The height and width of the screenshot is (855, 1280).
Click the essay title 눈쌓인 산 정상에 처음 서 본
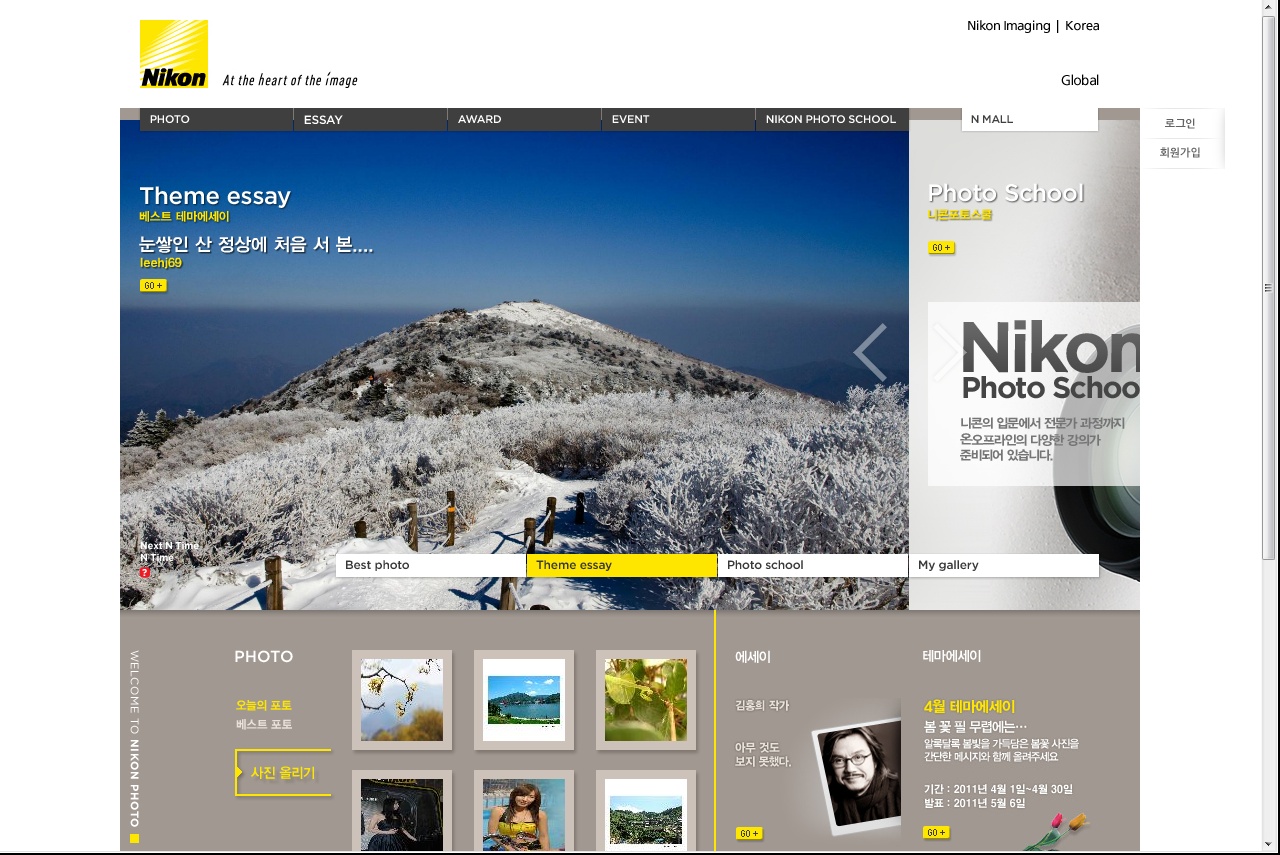click(x=256, y=244)
